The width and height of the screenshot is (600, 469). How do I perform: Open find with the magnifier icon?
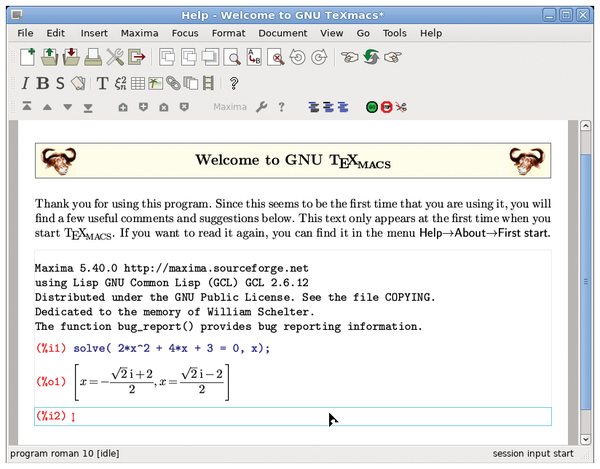point(232,57)
